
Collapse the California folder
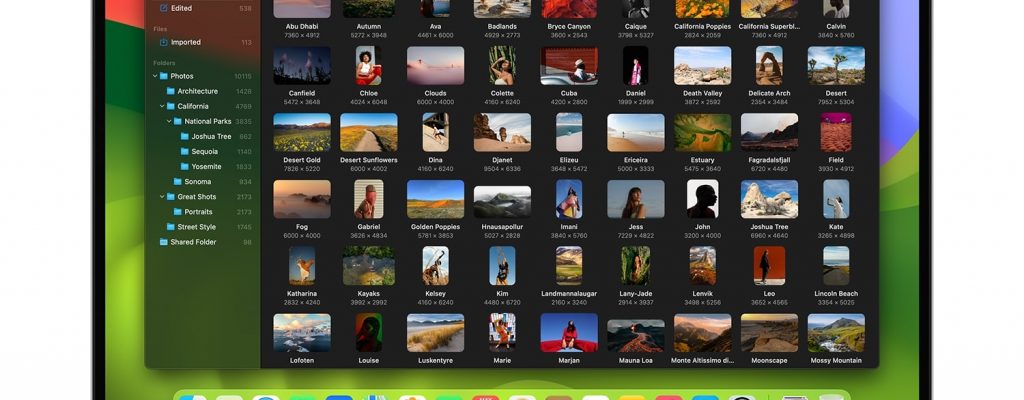click(162, 106)
